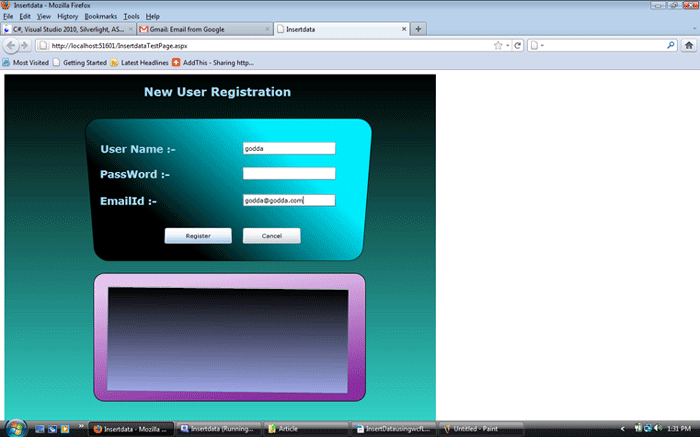Focus the EmailId text field
The width and height of the screenshot is (700, 437).
(289, 200)
